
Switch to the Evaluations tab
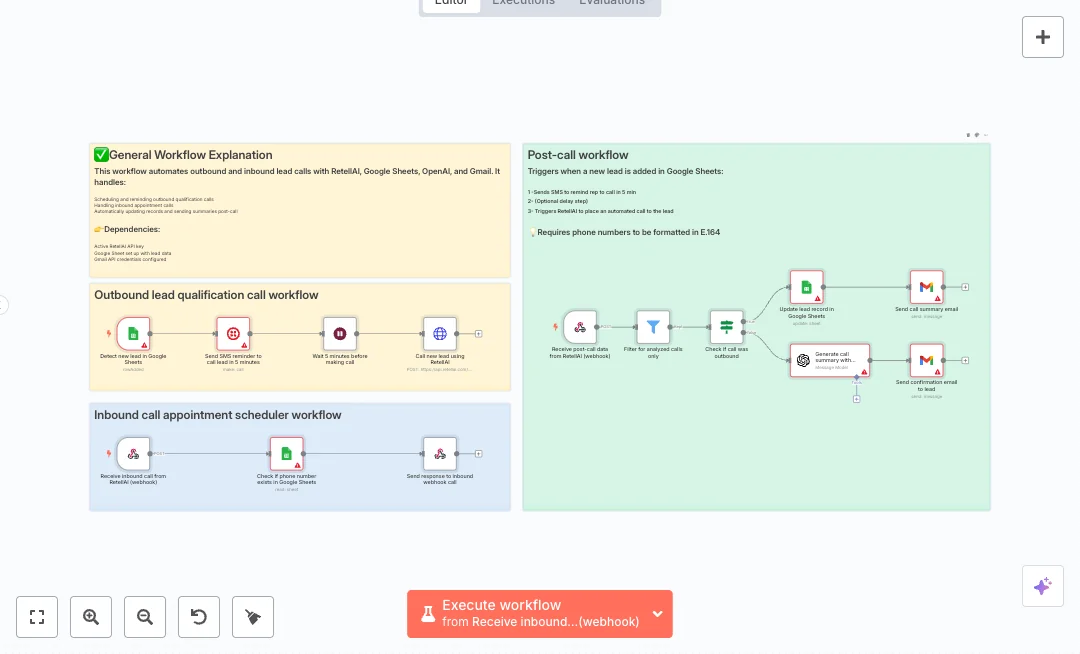click(612, 3)
